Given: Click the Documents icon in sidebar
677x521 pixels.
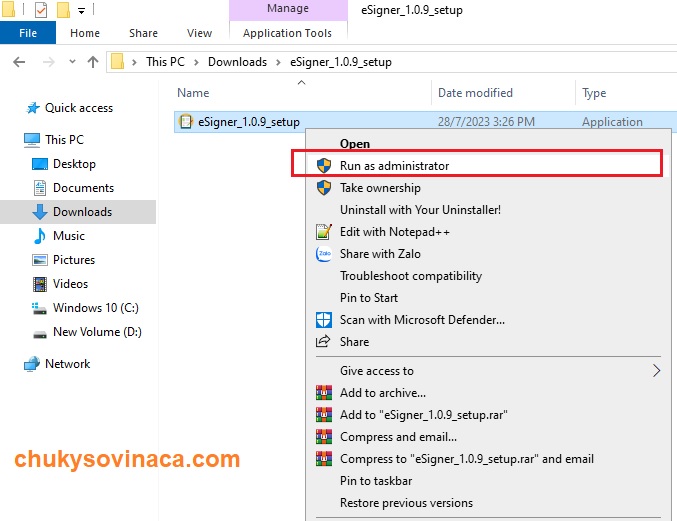Looking at the screenshot, I should click(40, 188).
